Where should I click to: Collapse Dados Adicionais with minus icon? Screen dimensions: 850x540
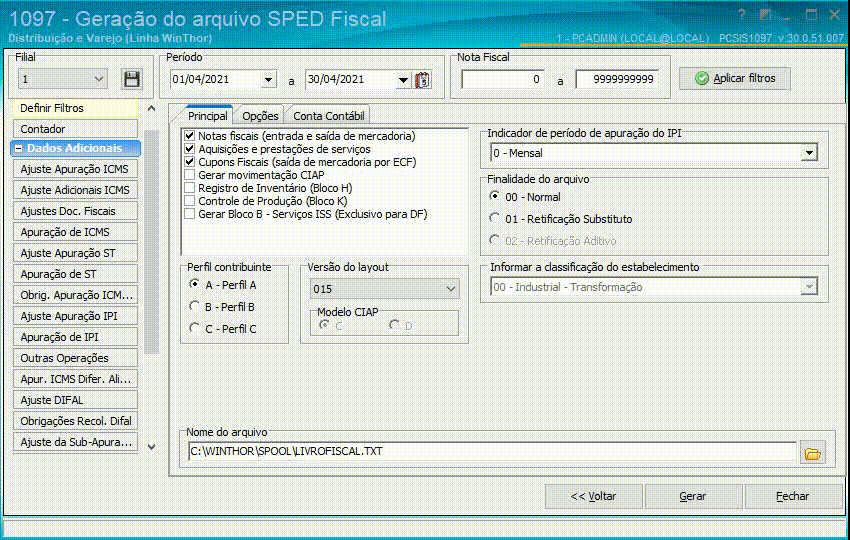18,148
